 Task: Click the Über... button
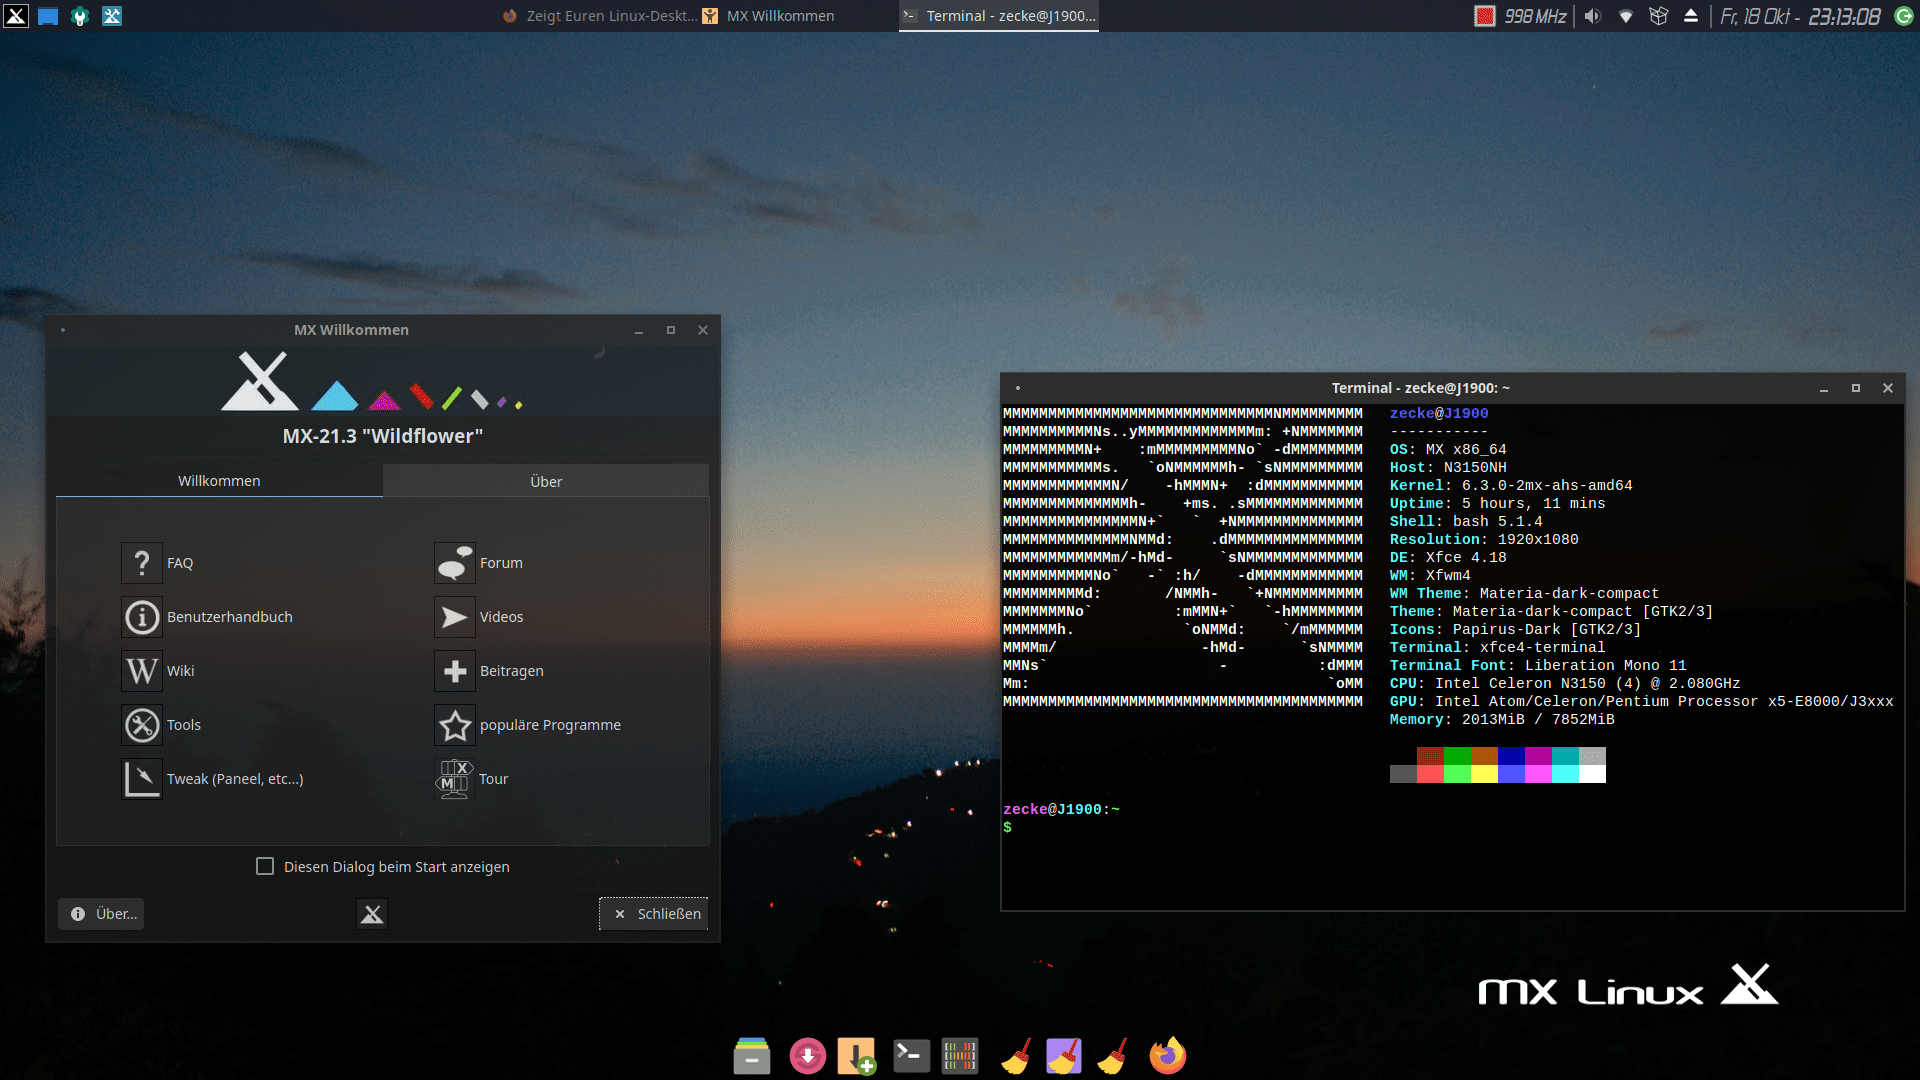101,914
